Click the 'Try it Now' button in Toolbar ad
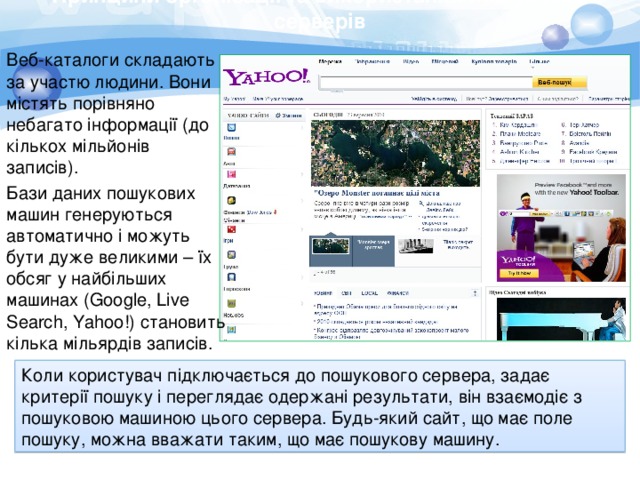Image resolution: width=640 pixels, height=480 pixels. pos(520,273)
